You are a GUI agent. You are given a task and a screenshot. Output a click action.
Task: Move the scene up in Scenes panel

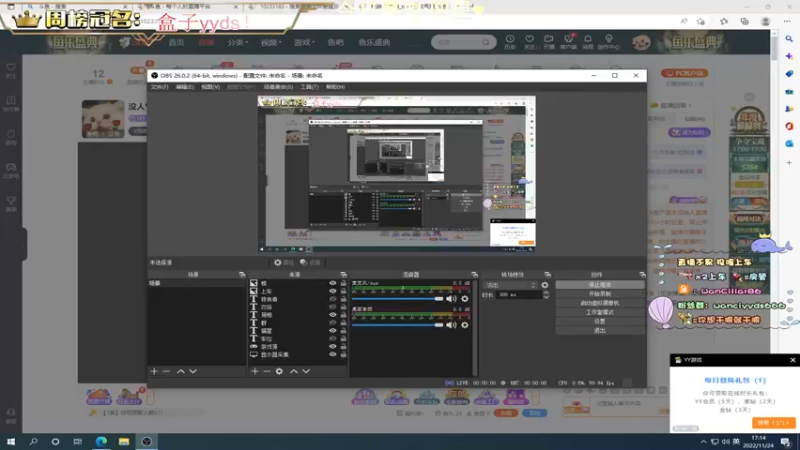pyautogui.click(x=181, y=371)
